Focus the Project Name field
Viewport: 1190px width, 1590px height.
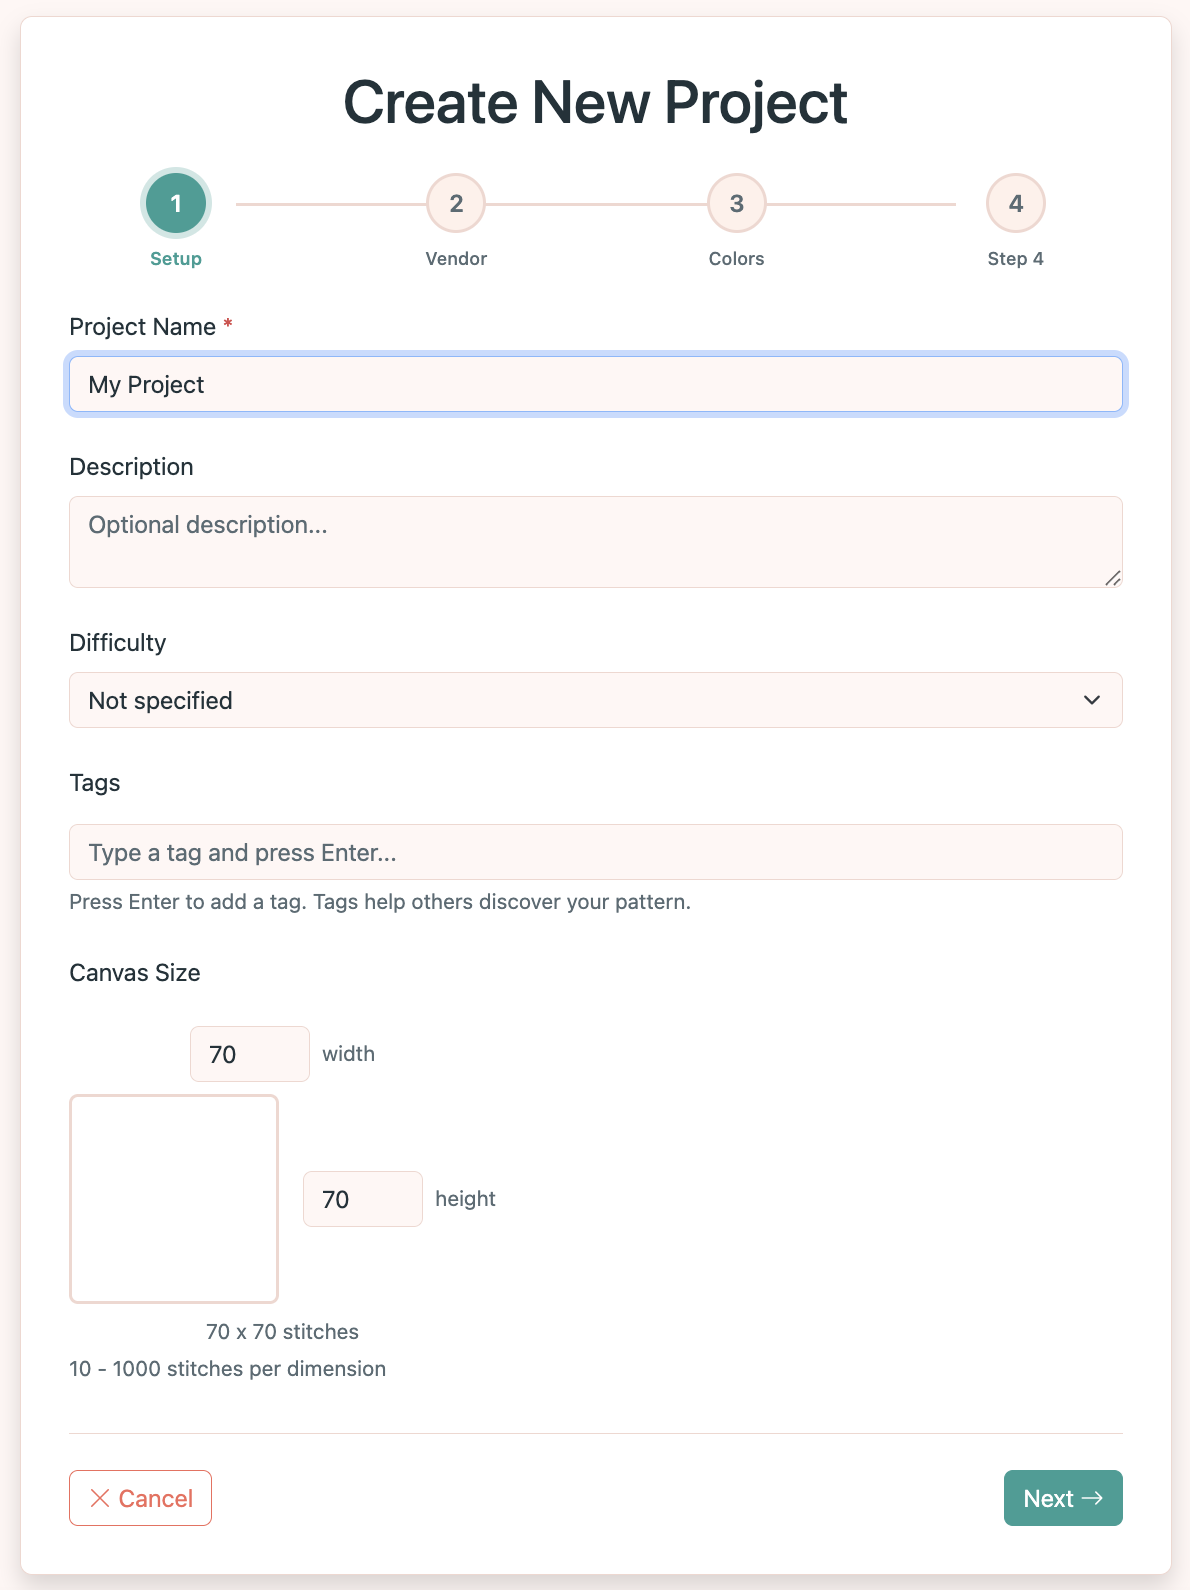click(x=595, y=384)
